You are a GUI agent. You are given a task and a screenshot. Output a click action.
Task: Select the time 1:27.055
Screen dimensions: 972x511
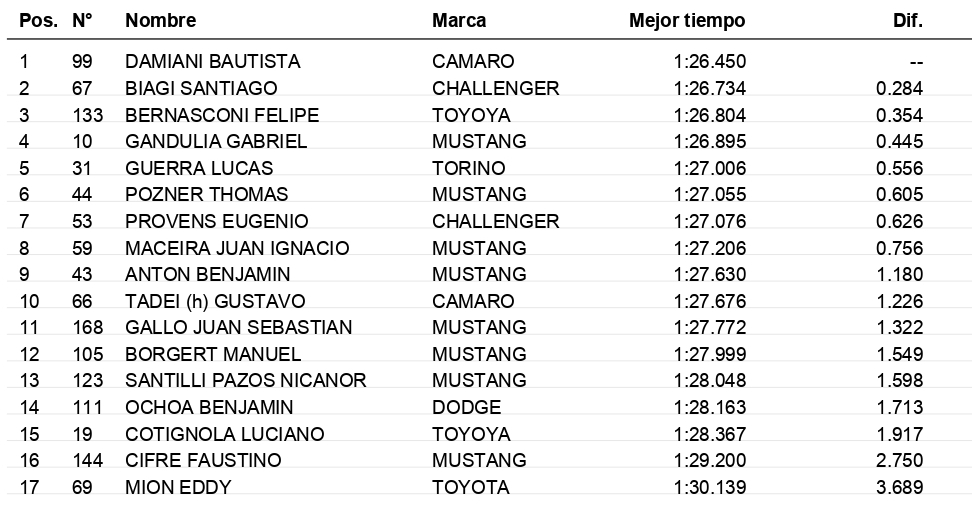(710, 195)
